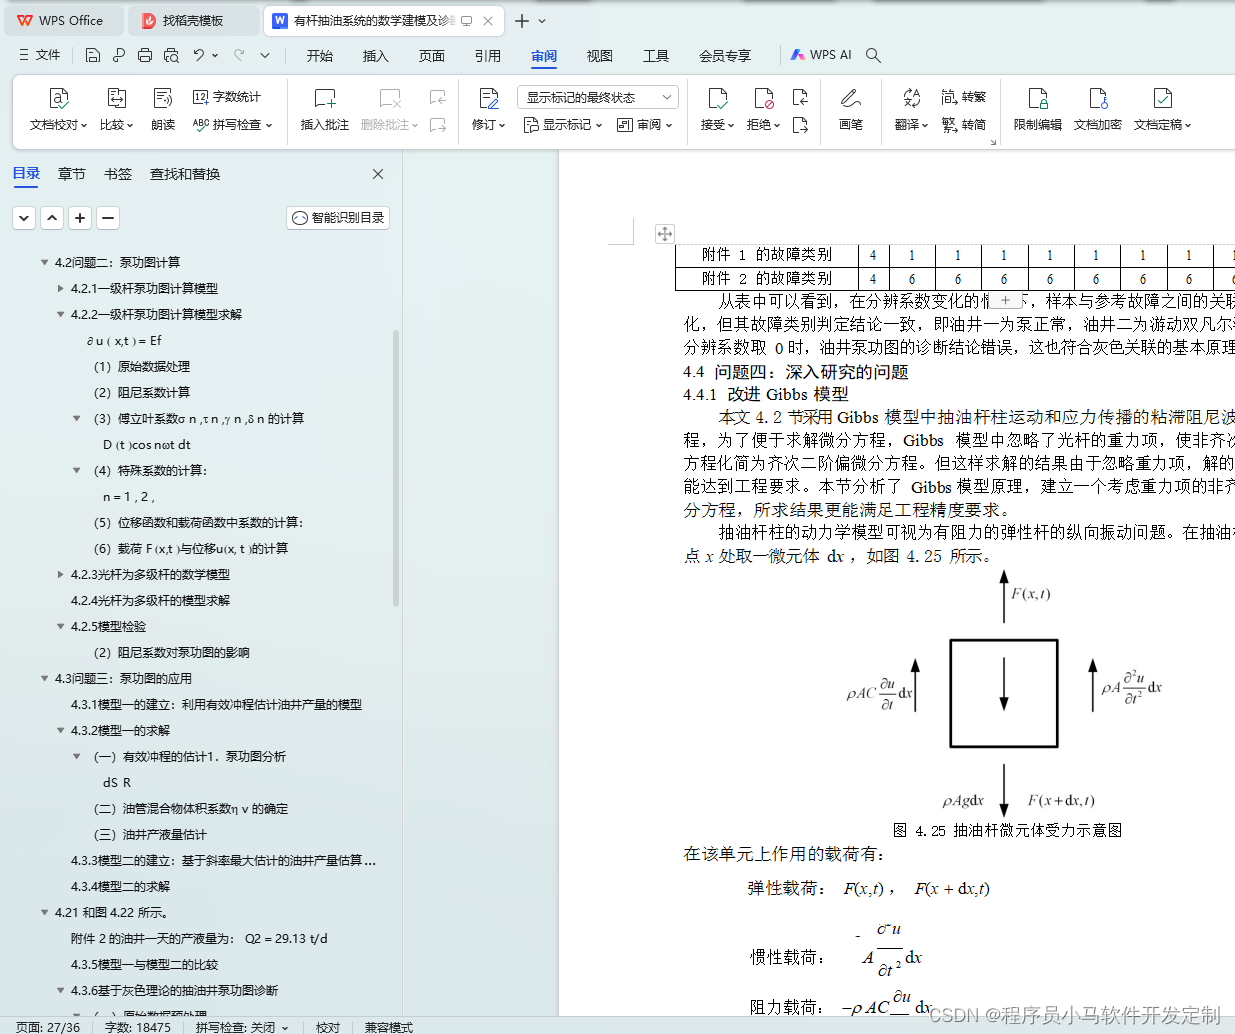Screen dimensions: 1235x1034
Task: Start 朗读 read aloud
Action: pos(163,110)
